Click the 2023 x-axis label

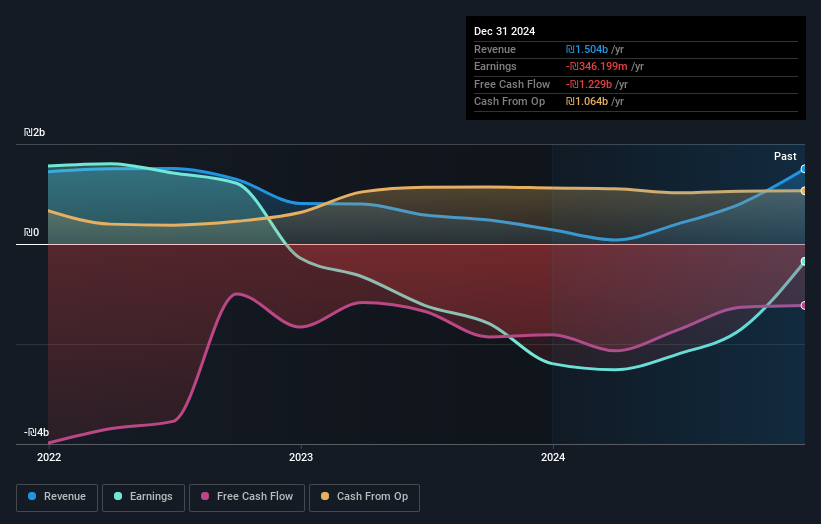301,457
